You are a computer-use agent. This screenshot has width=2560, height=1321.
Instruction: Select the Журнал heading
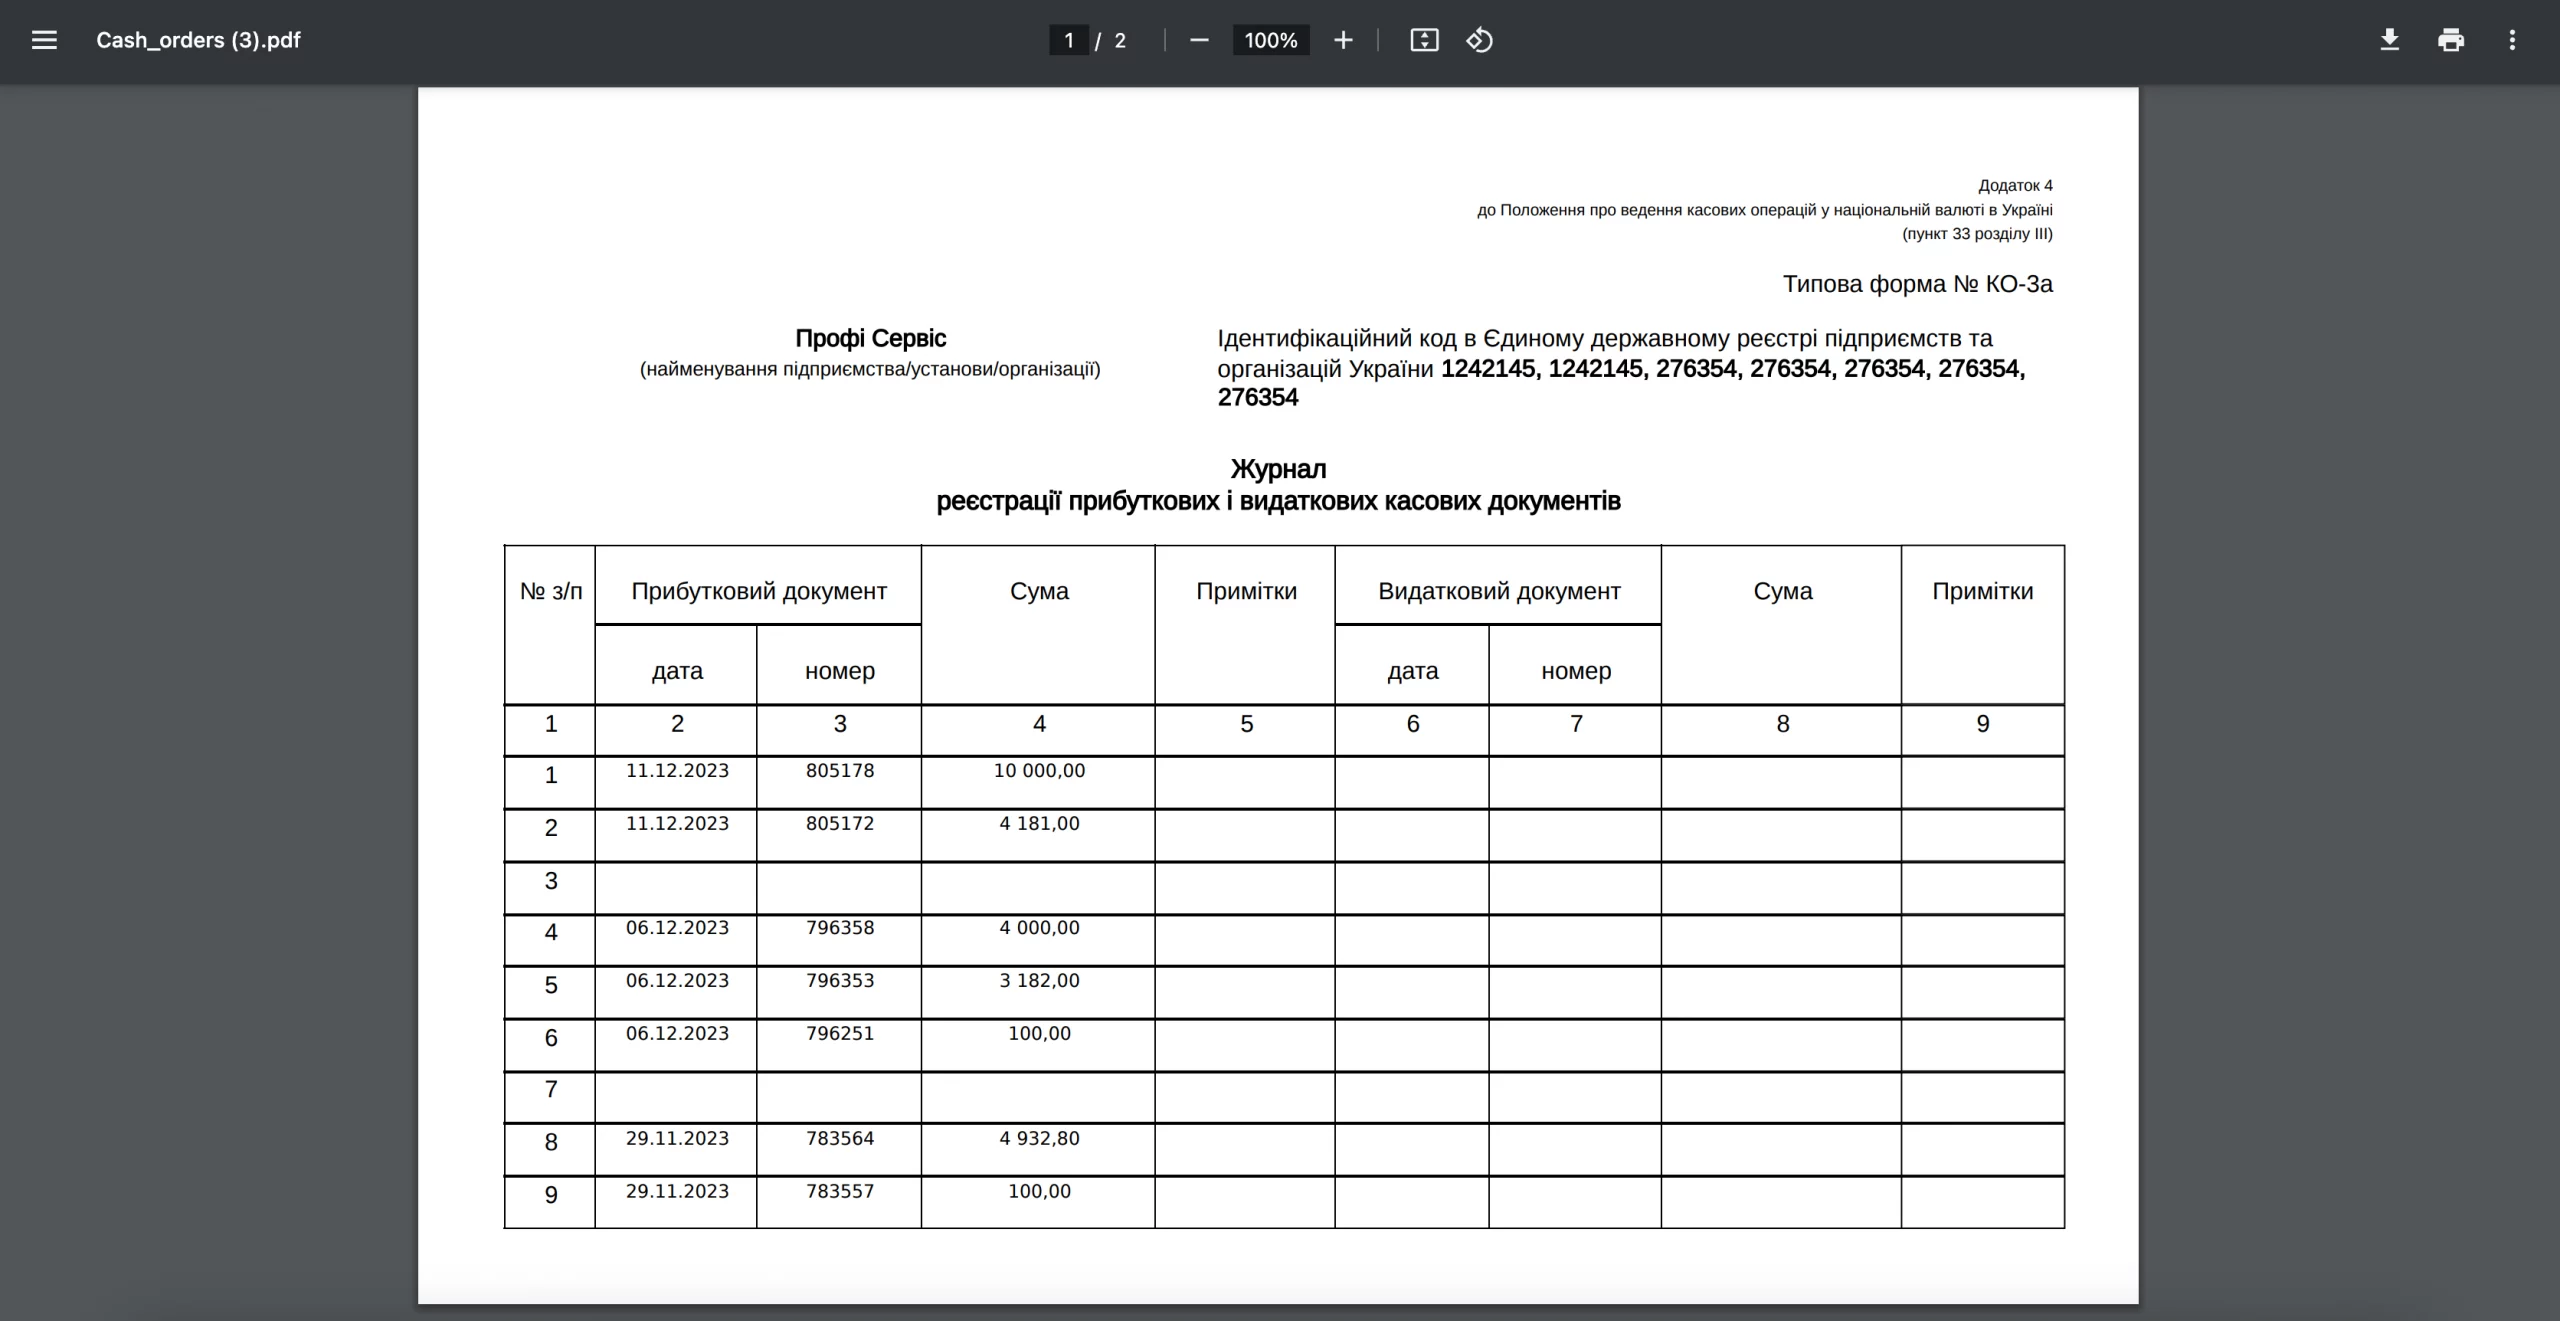1278,469
